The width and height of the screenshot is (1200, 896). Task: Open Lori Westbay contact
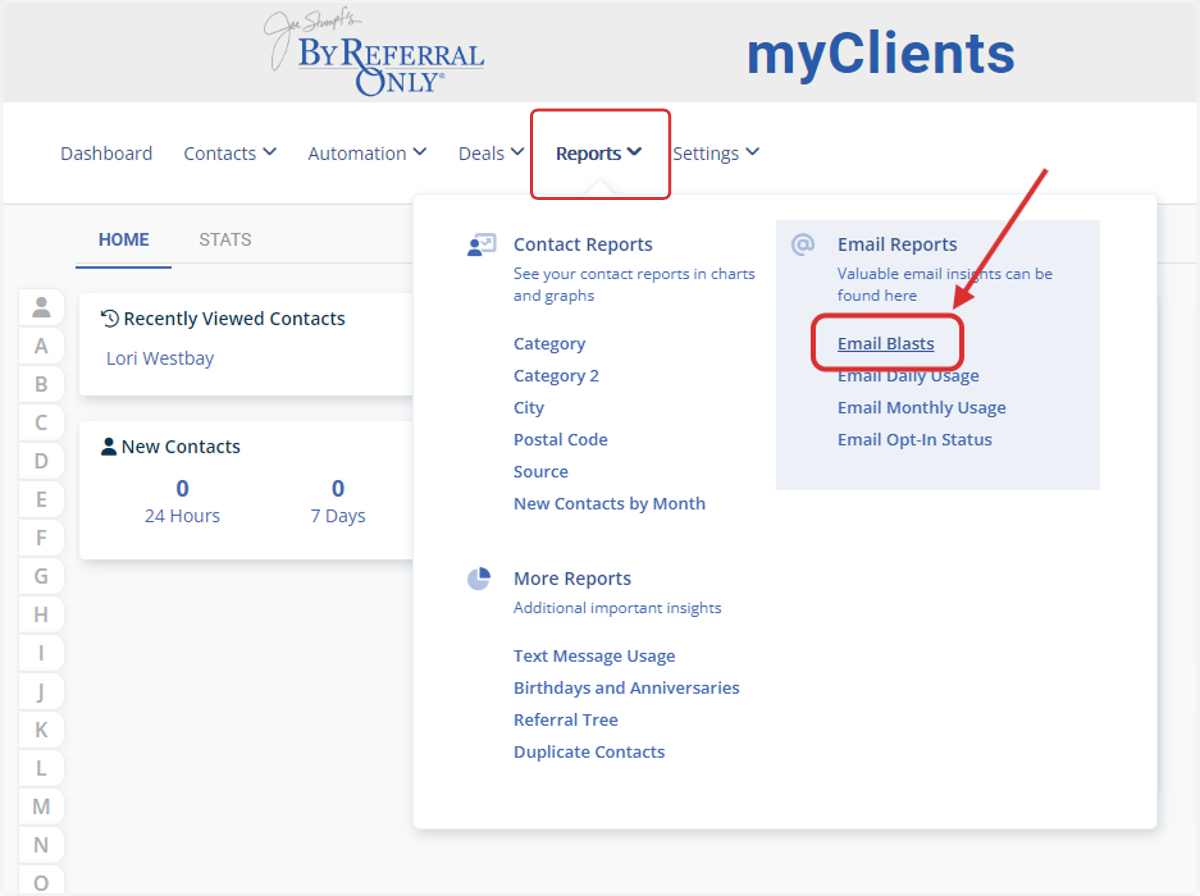coord(160,358)
